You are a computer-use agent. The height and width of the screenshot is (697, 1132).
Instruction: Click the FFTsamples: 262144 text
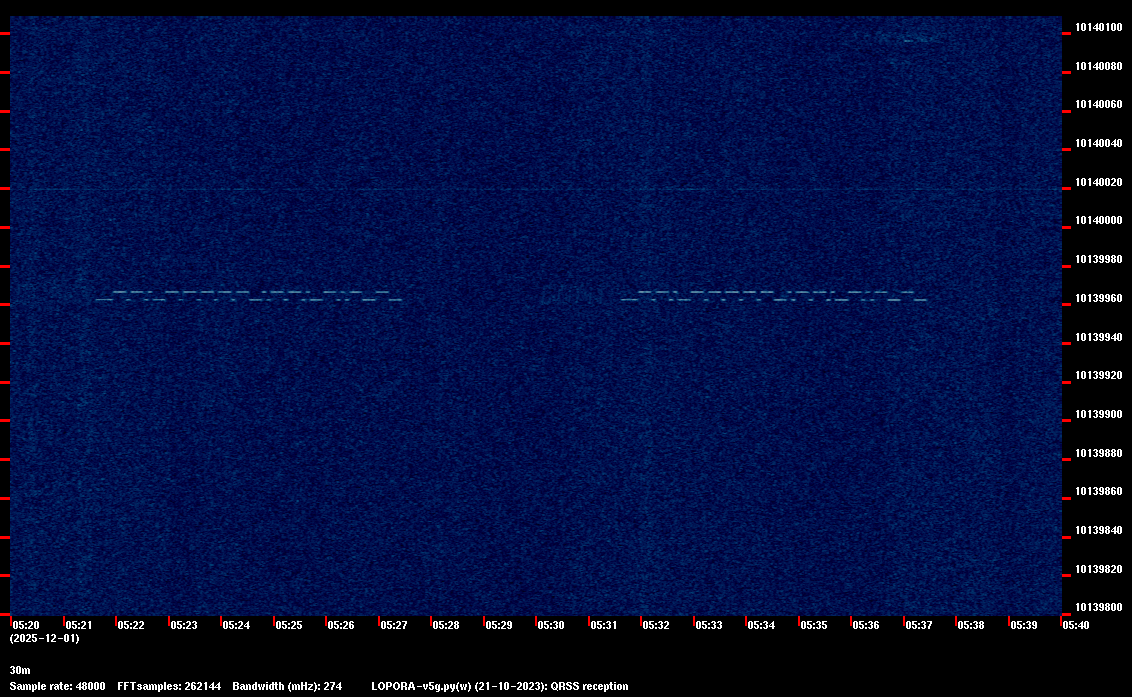[169, 686]
